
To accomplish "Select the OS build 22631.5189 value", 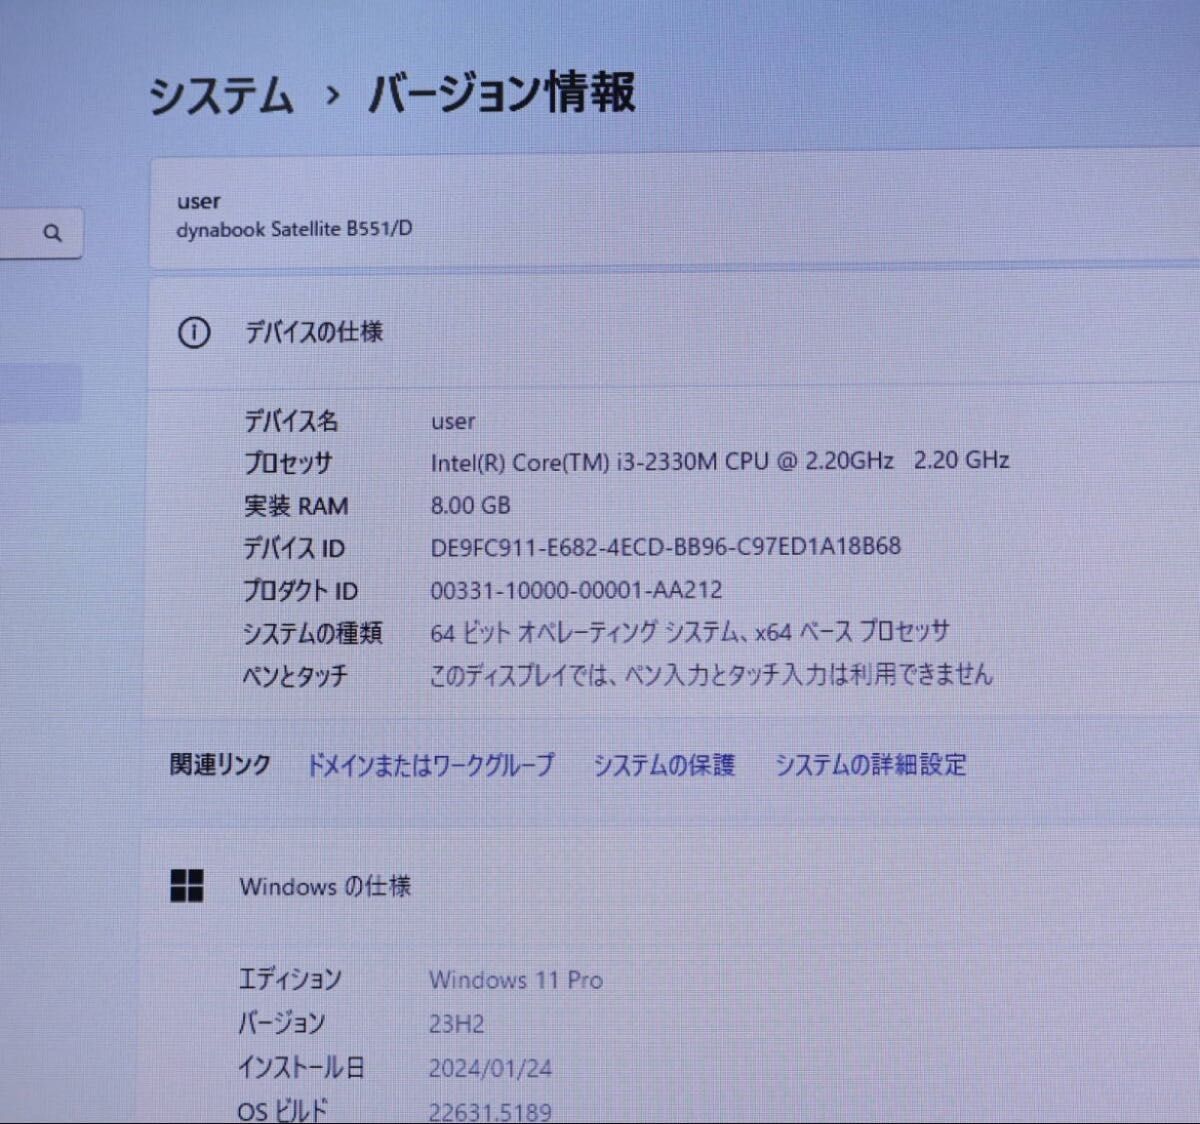I will (x=490, y=1111).
